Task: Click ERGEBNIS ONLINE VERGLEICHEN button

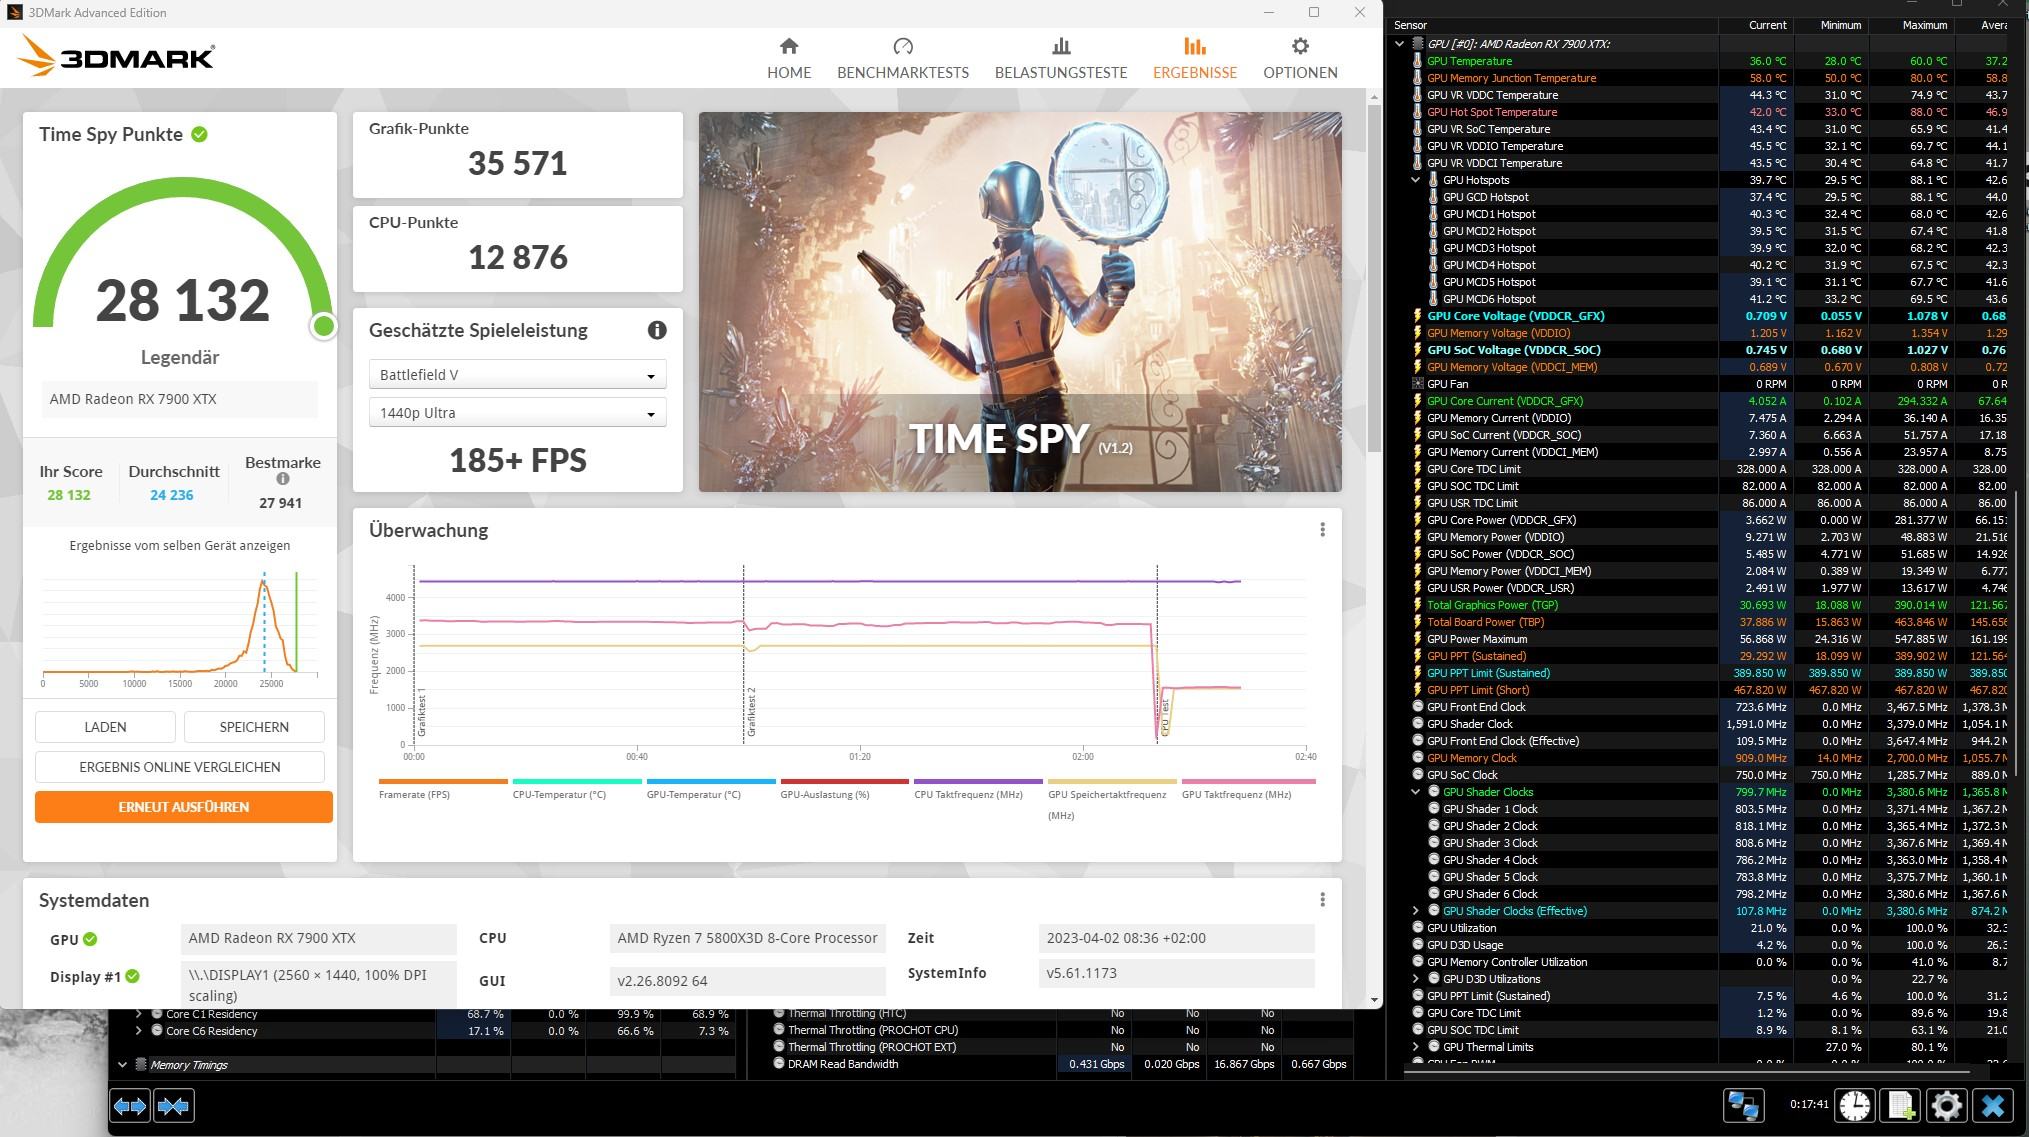Action: click(x=180, y=767)
